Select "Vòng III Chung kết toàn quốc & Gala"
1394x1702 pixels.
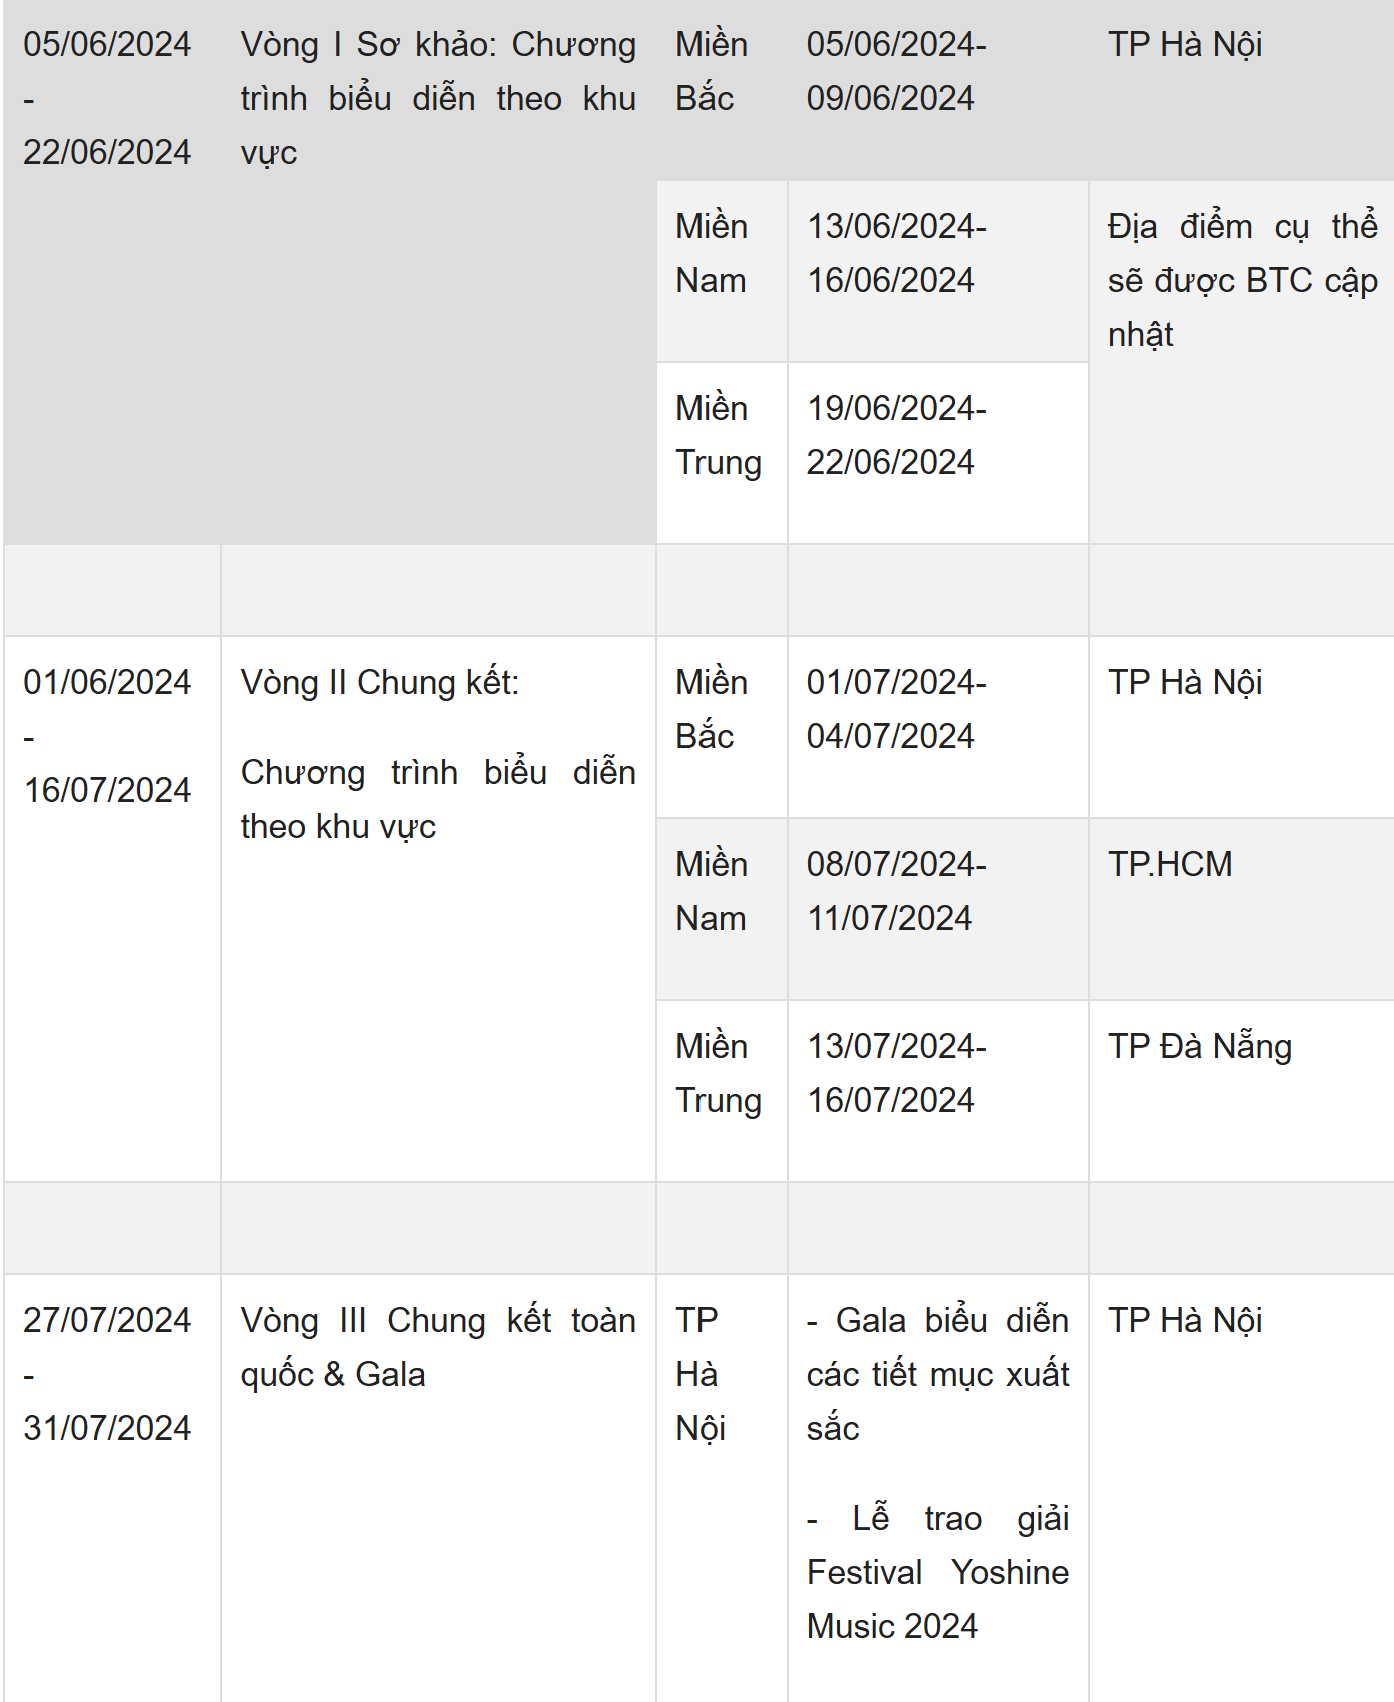tap(438, 1347)
